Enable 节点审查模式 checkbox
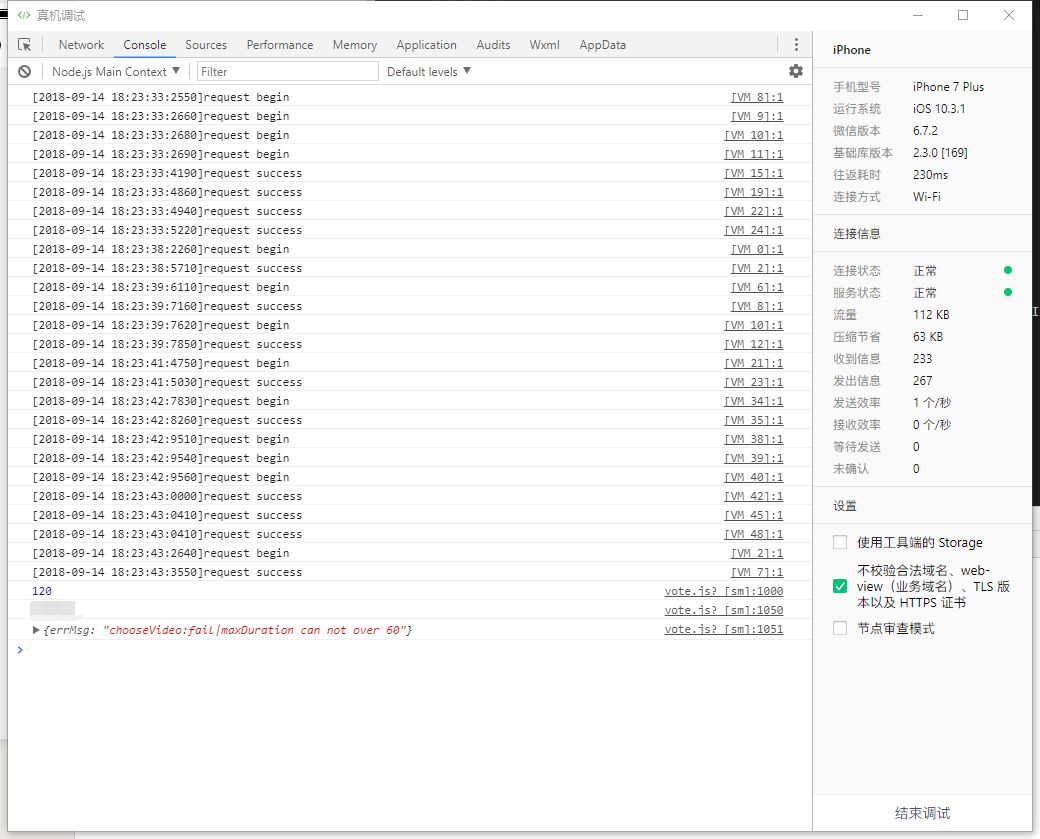The height and width of the screenshot is (839, 1040). point(840,628)
